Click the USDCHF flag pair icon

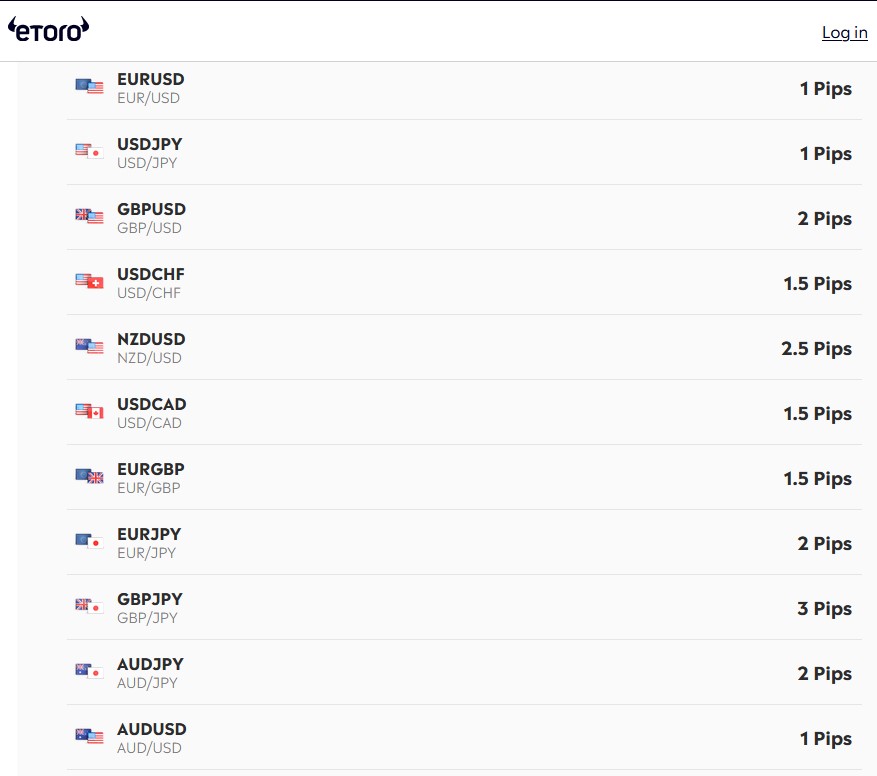click(89, 281)
